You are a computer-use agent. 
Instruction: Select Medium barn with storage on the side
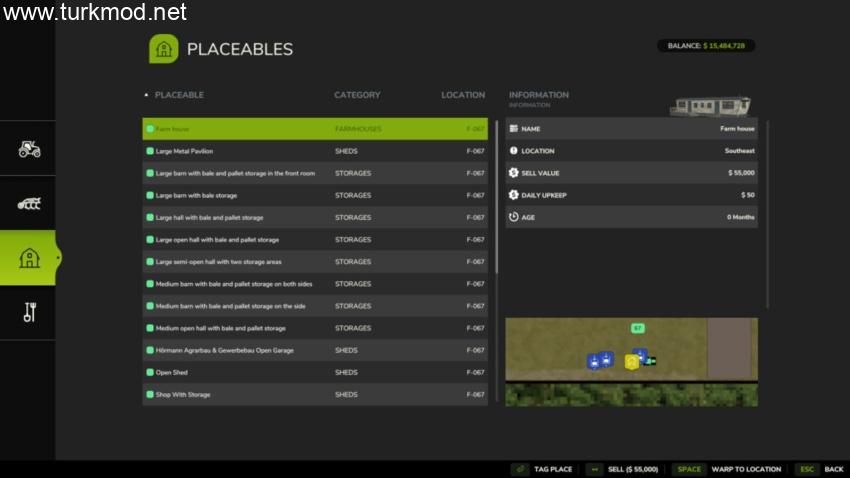pos(315,306)
